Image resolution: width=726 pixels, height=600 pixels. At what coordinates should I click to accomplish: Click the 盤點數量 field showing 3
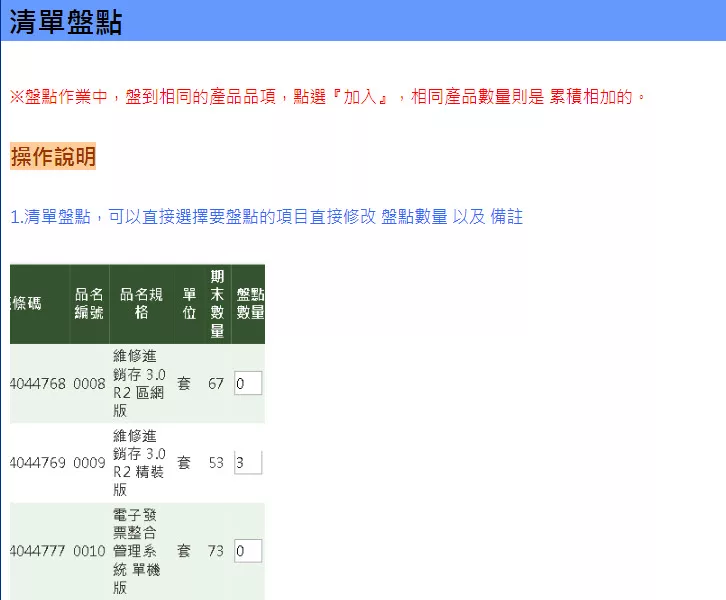[247, 462]
